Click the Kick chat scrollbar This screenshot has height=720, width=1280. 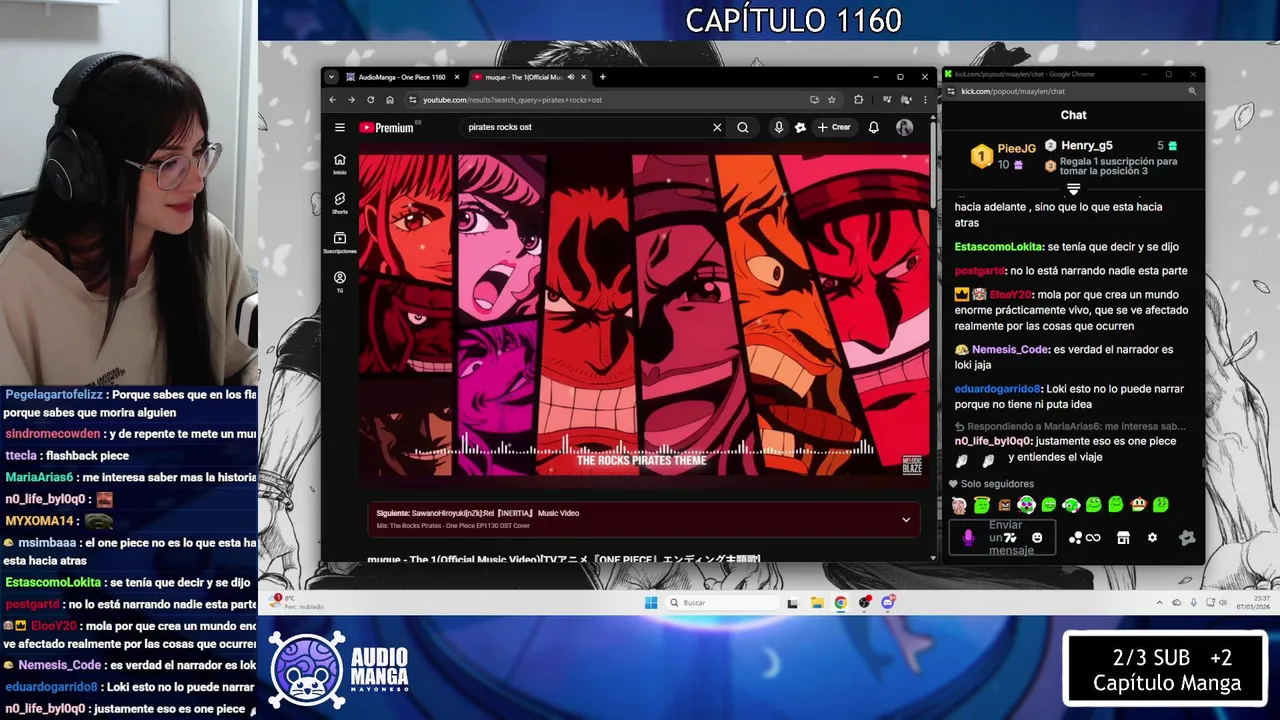pyautogui.click(x=1202, y=463)
